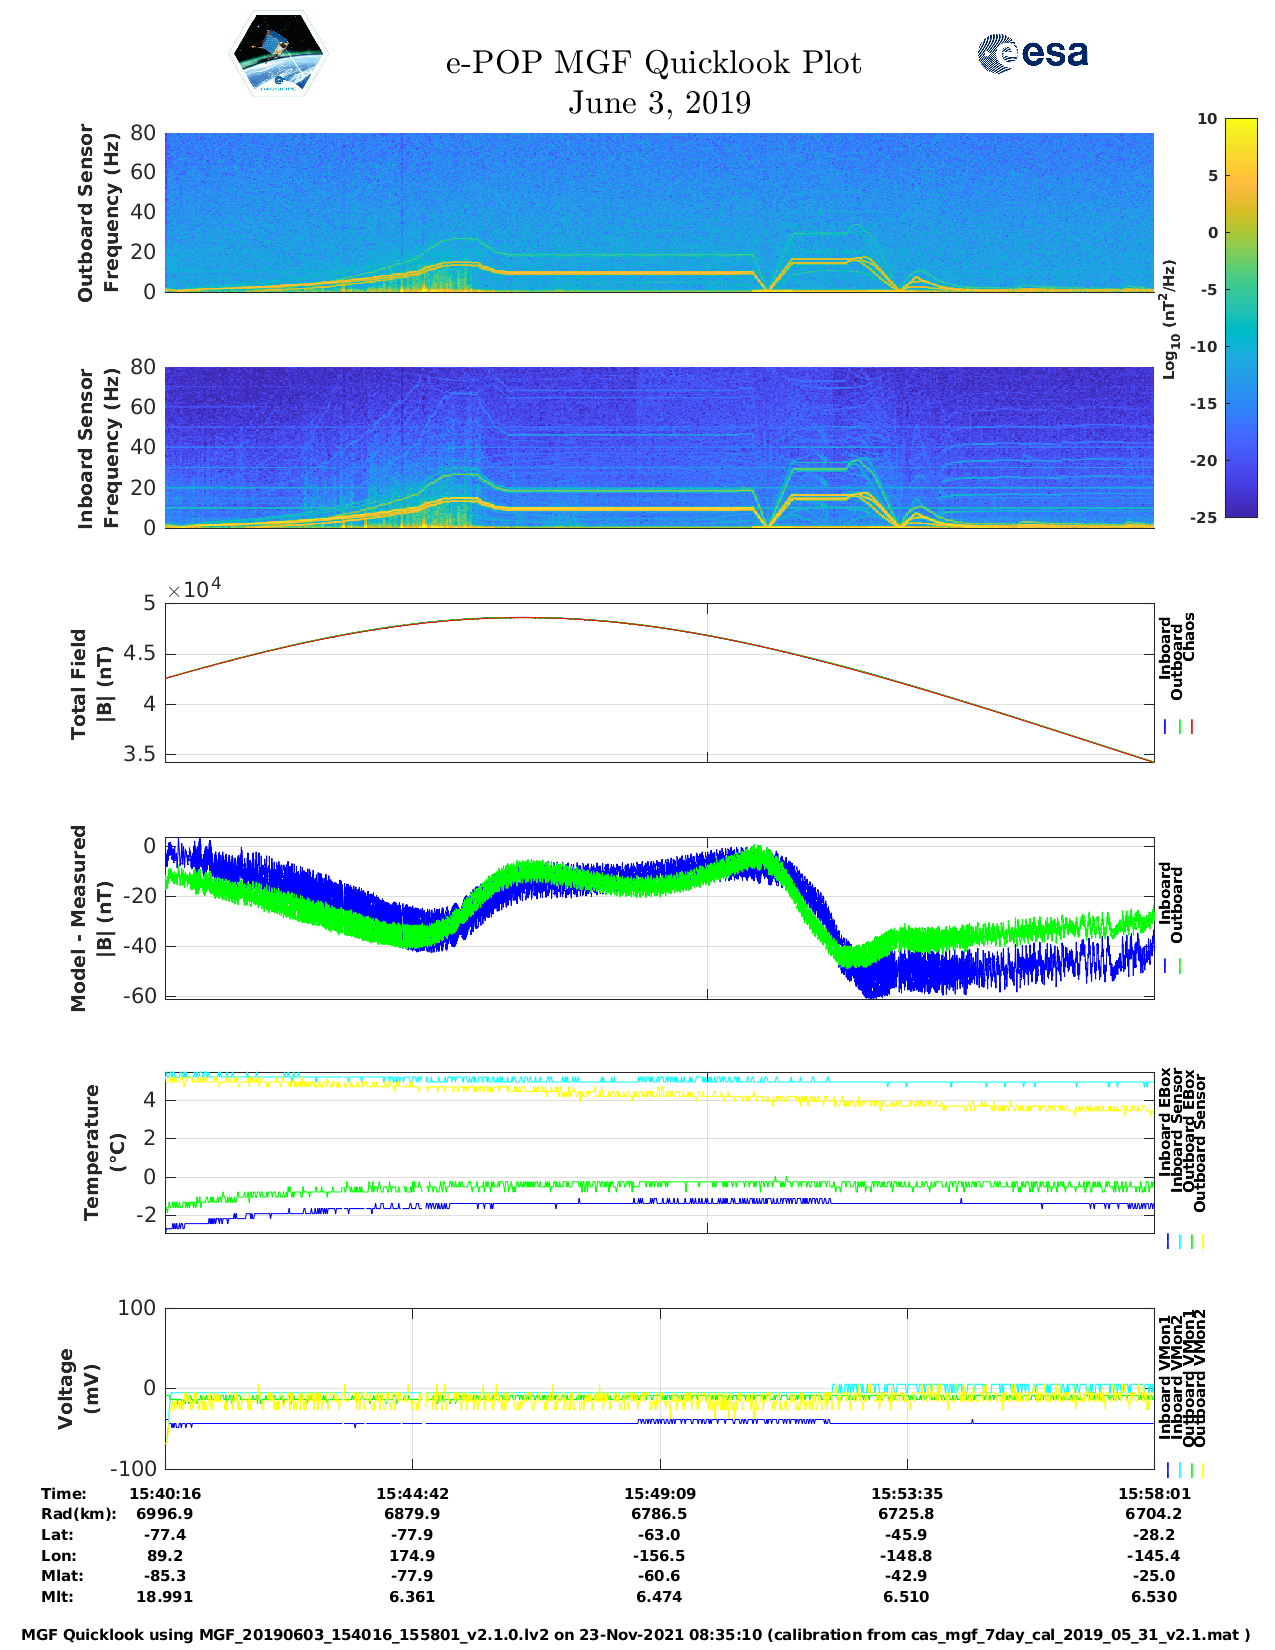Click the Total Field curve peak

(x=525, y=618)
